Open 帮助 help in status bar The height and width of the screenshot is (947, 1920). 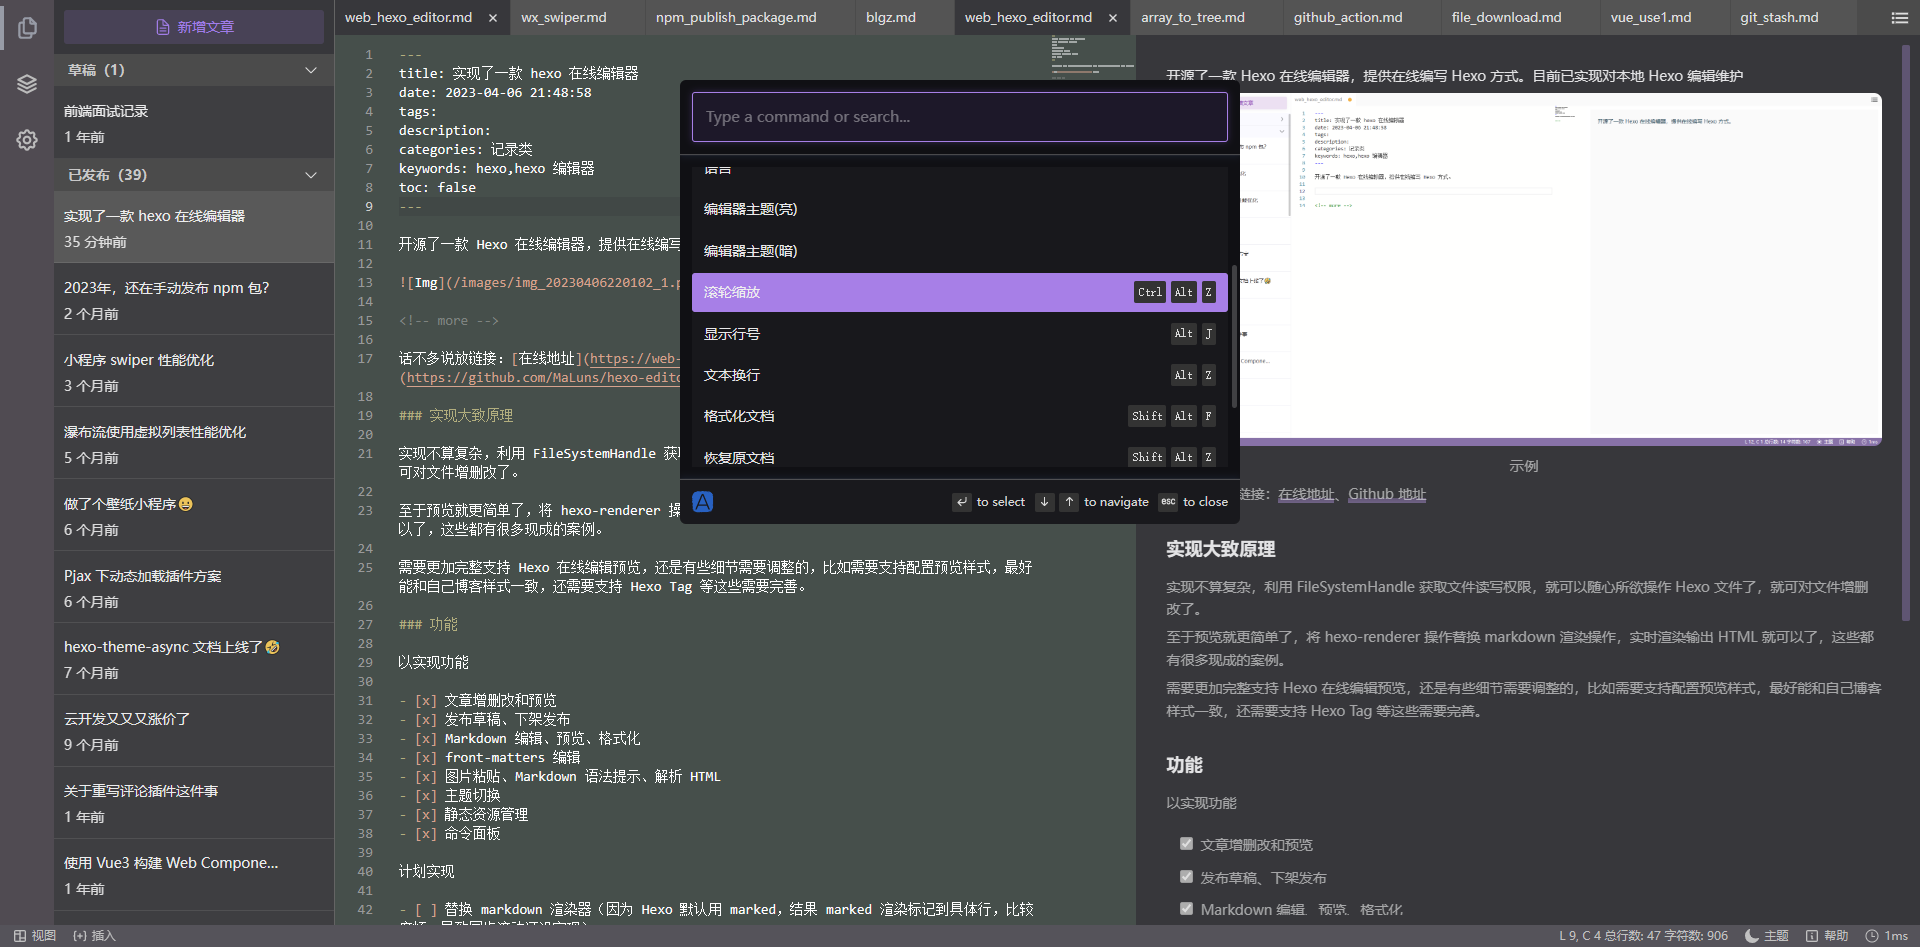(1826, 936)
